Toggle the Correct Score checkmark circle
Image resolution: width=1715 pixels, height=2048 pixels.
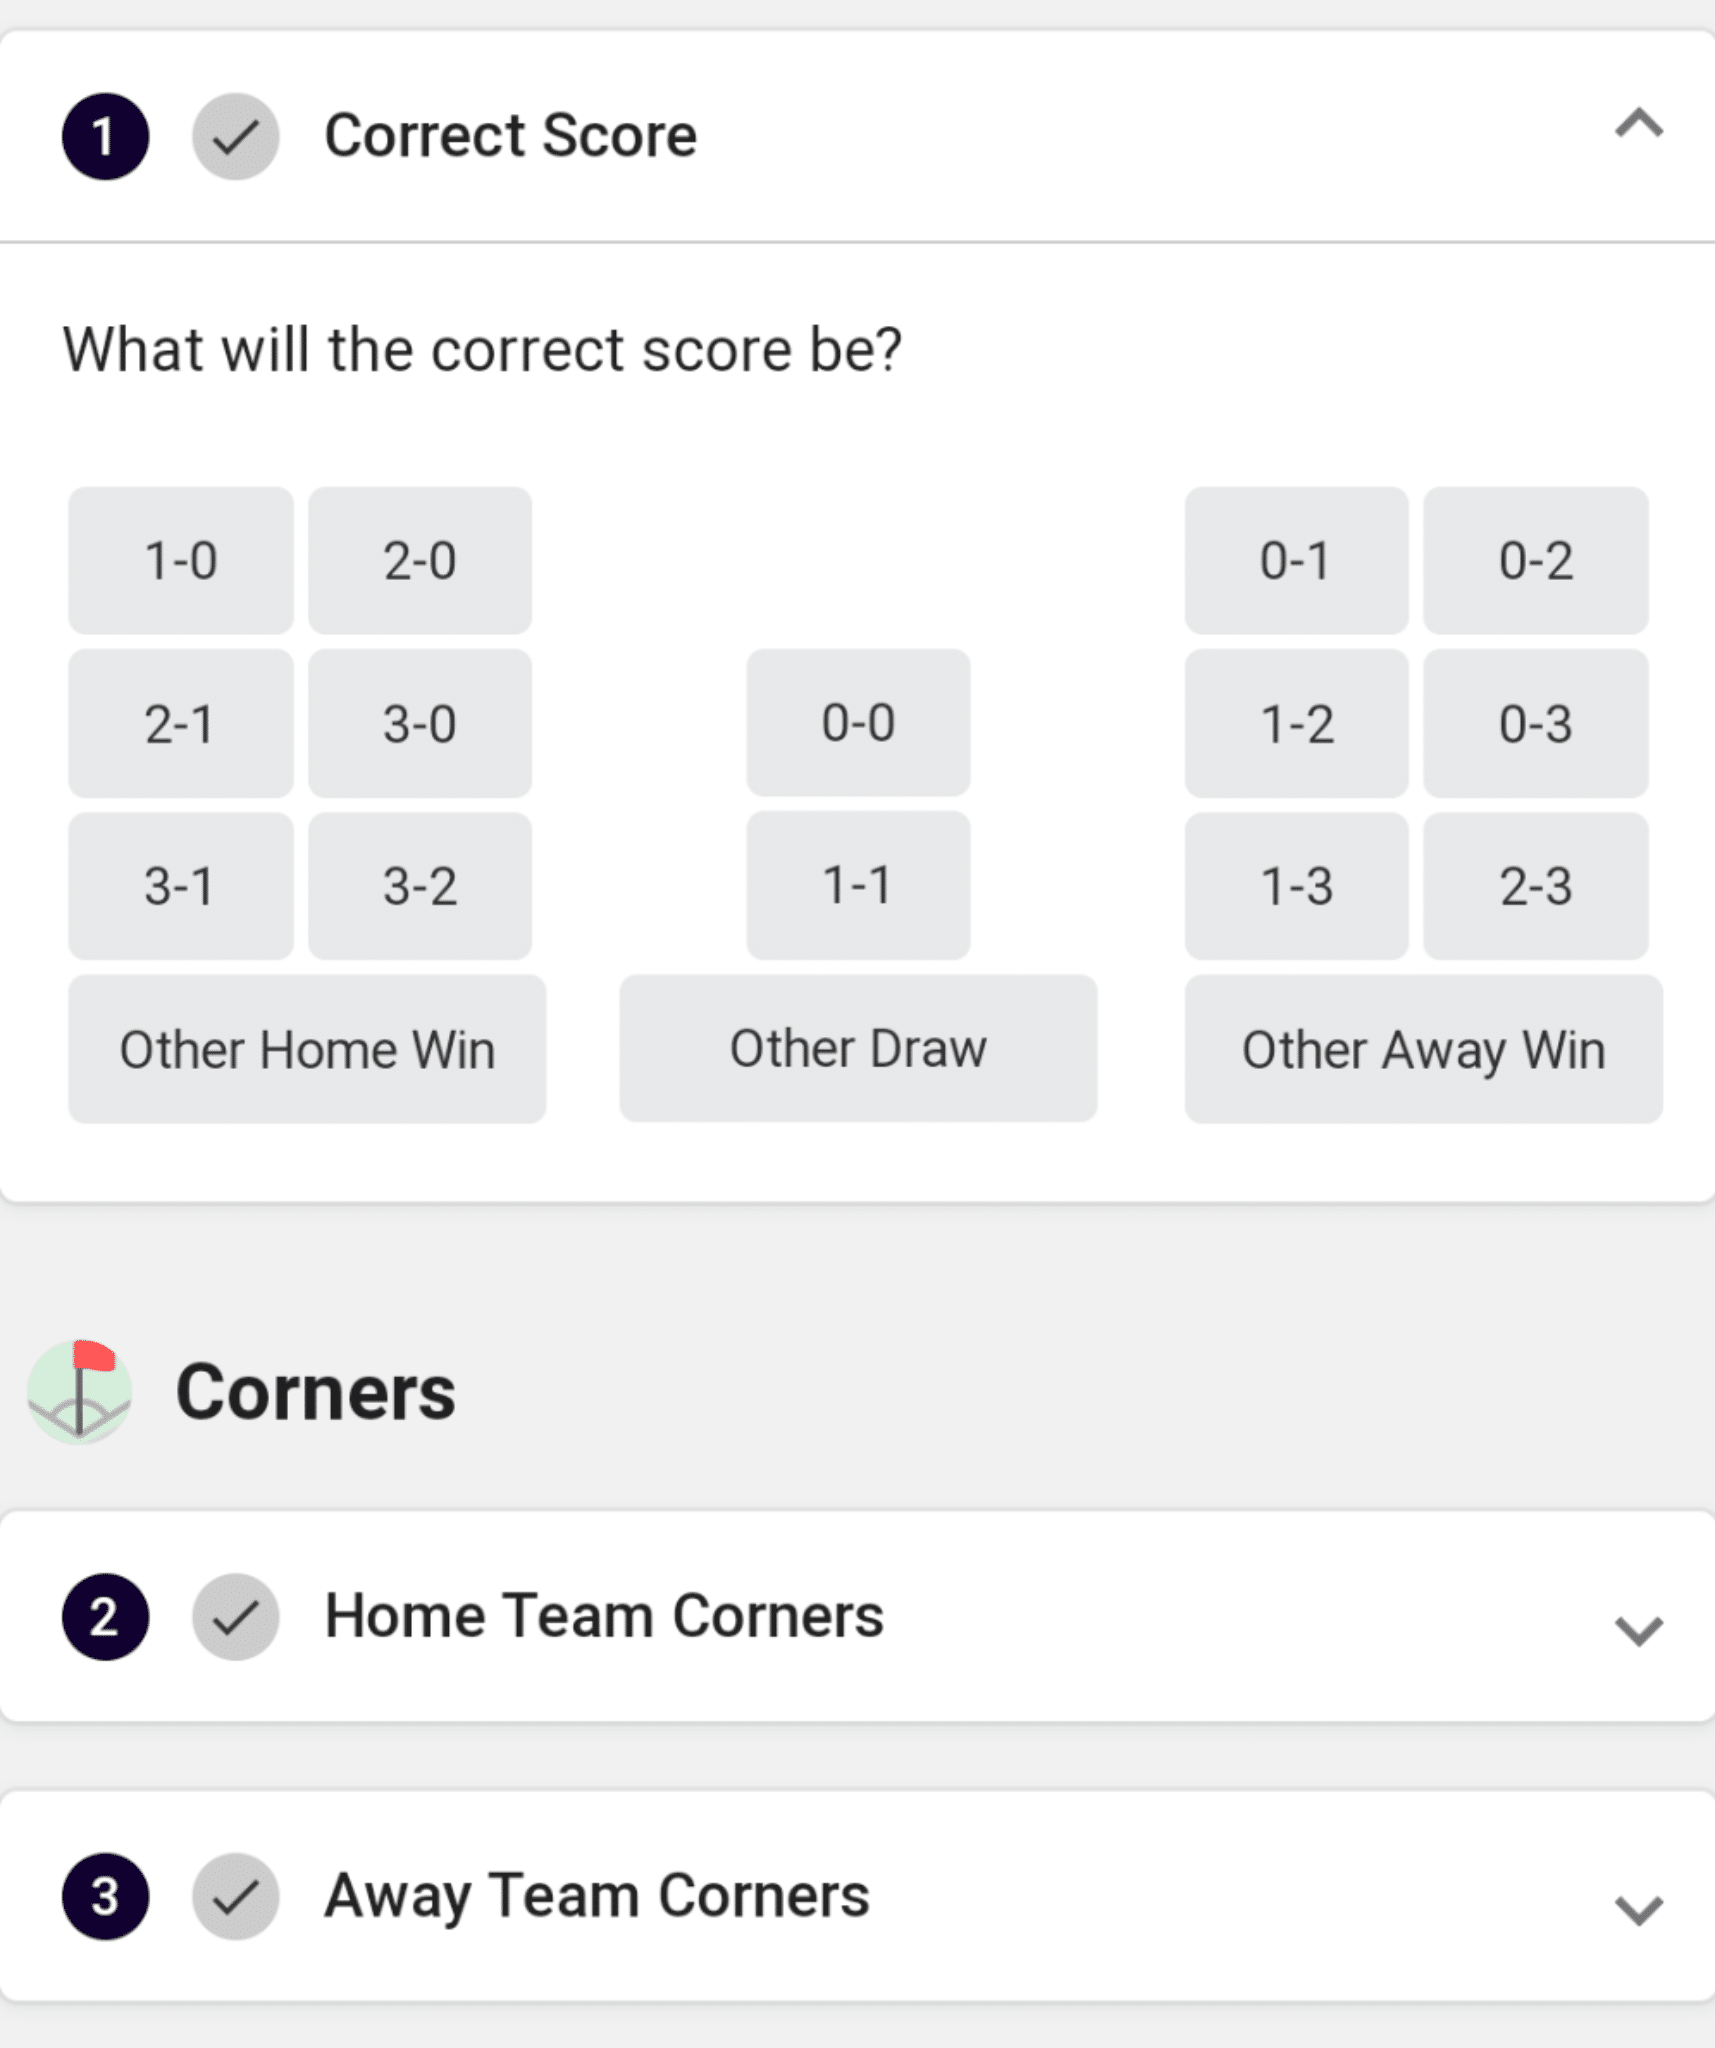pyautogui.click(x=236, y=137)
